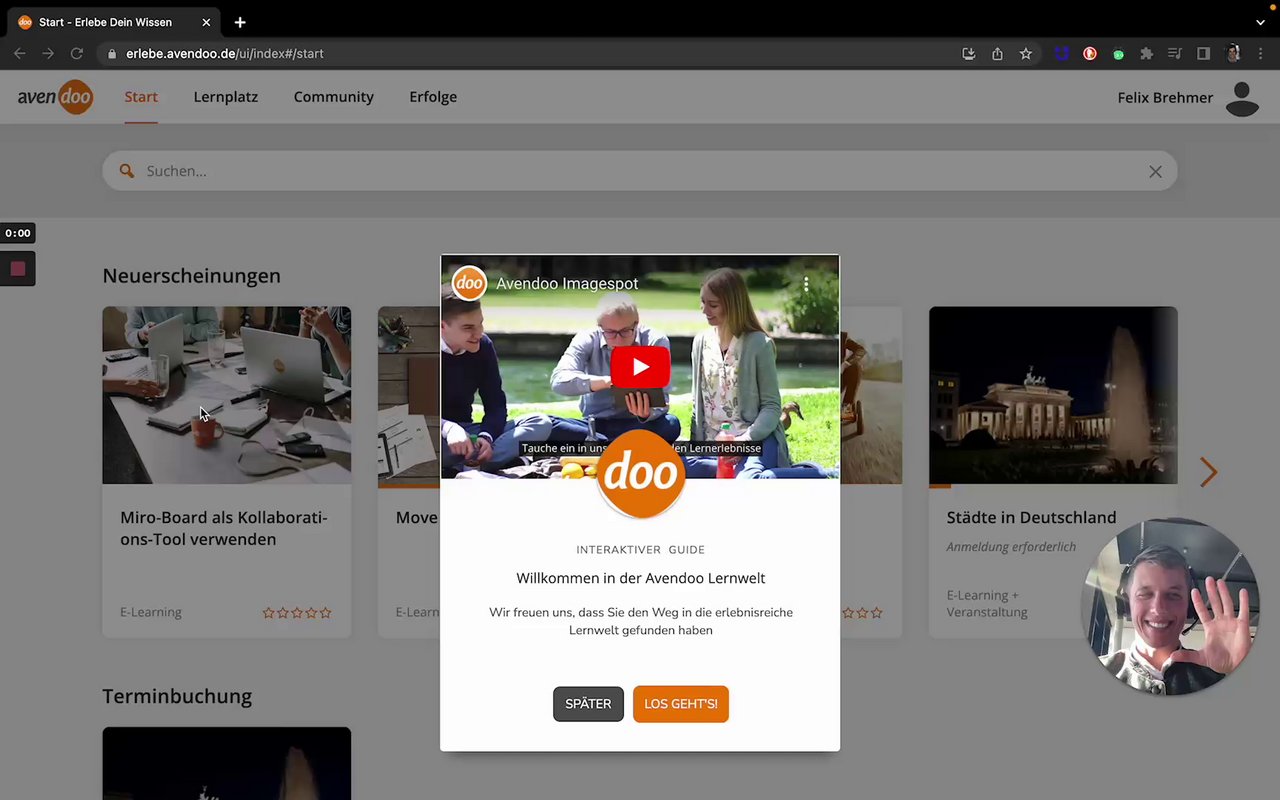Stop the screen recording with the red square

point(18,268)
